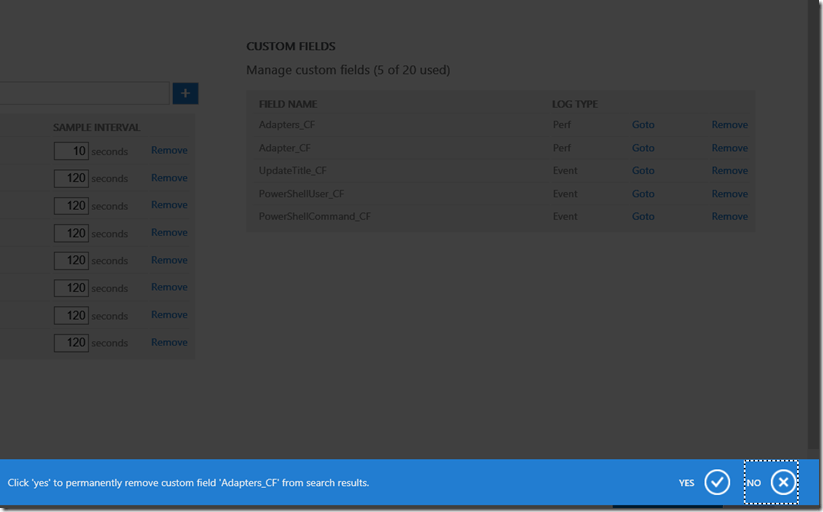The image size is (823, 512).
Task: Follow Goto link for PowerShellUser_CF
Action: point(643,194)
